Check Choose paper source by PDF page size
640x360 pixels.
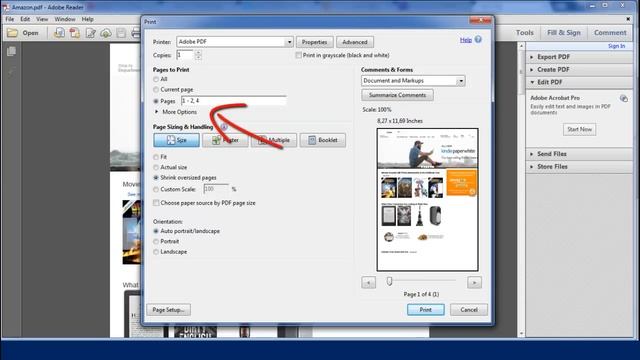tap(156, 203)
